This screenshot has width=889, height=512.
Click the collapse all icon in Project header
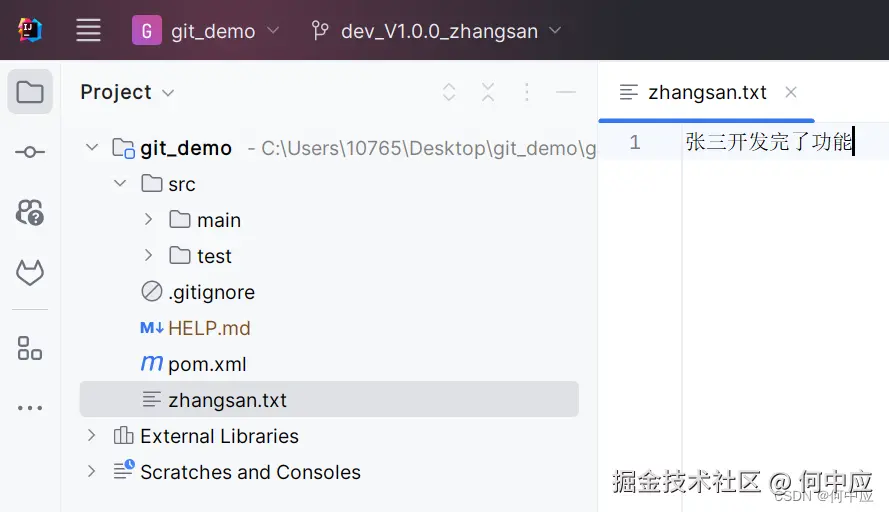pyautogui.click(x=488, y=93)
